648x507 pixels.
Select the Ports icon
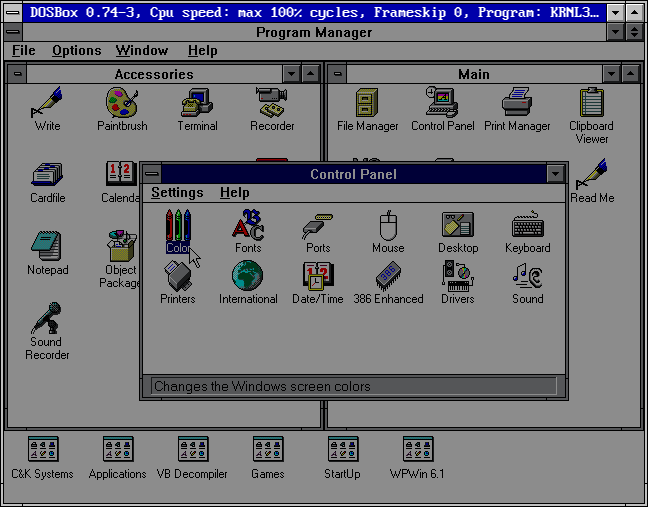tap(318, 231)
